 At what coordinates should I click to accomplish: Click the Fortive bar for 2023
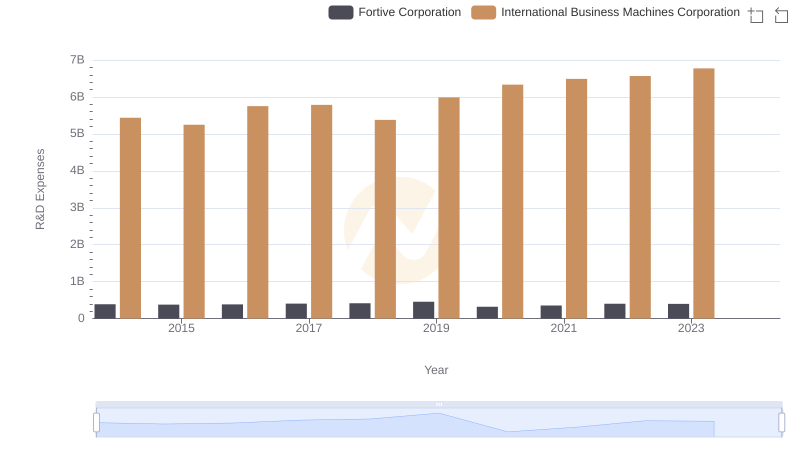[679, 311]
